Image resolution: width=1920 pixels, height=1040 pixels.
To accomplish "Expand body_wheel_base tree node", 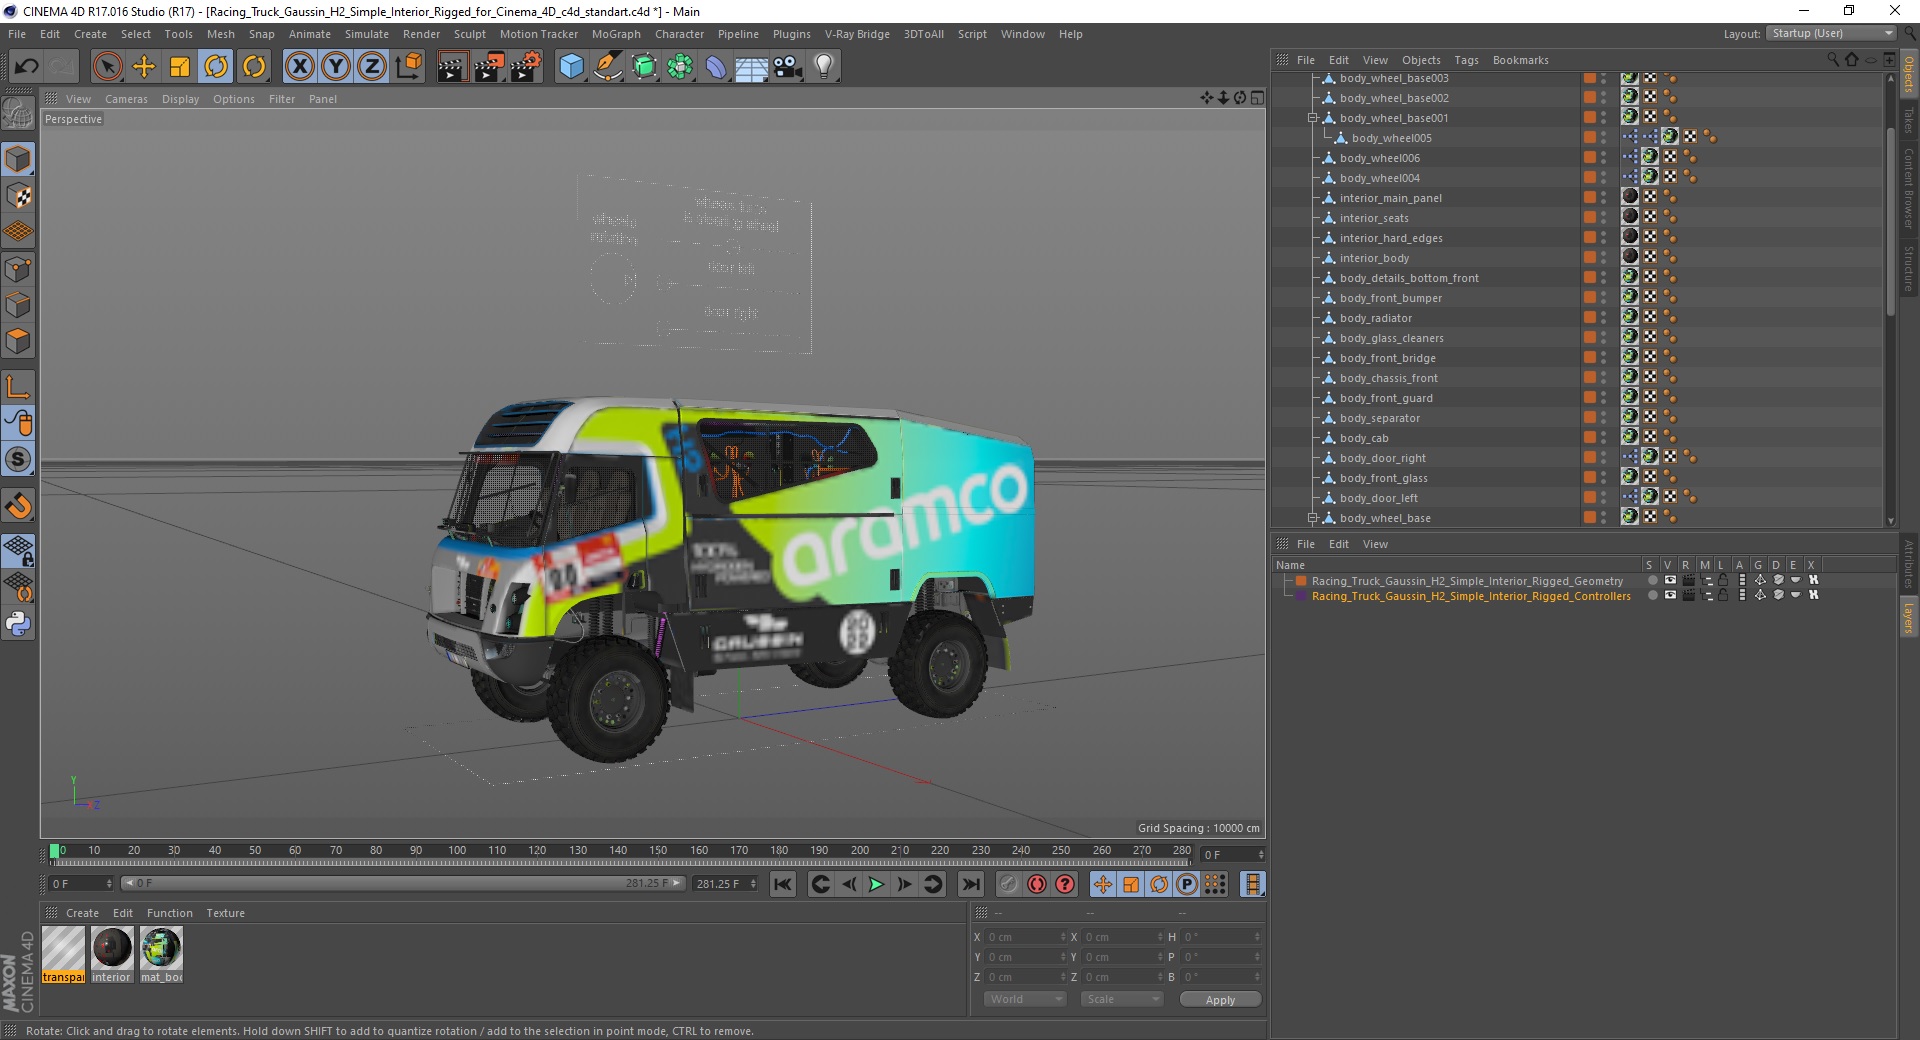I will pos(1313,518).
